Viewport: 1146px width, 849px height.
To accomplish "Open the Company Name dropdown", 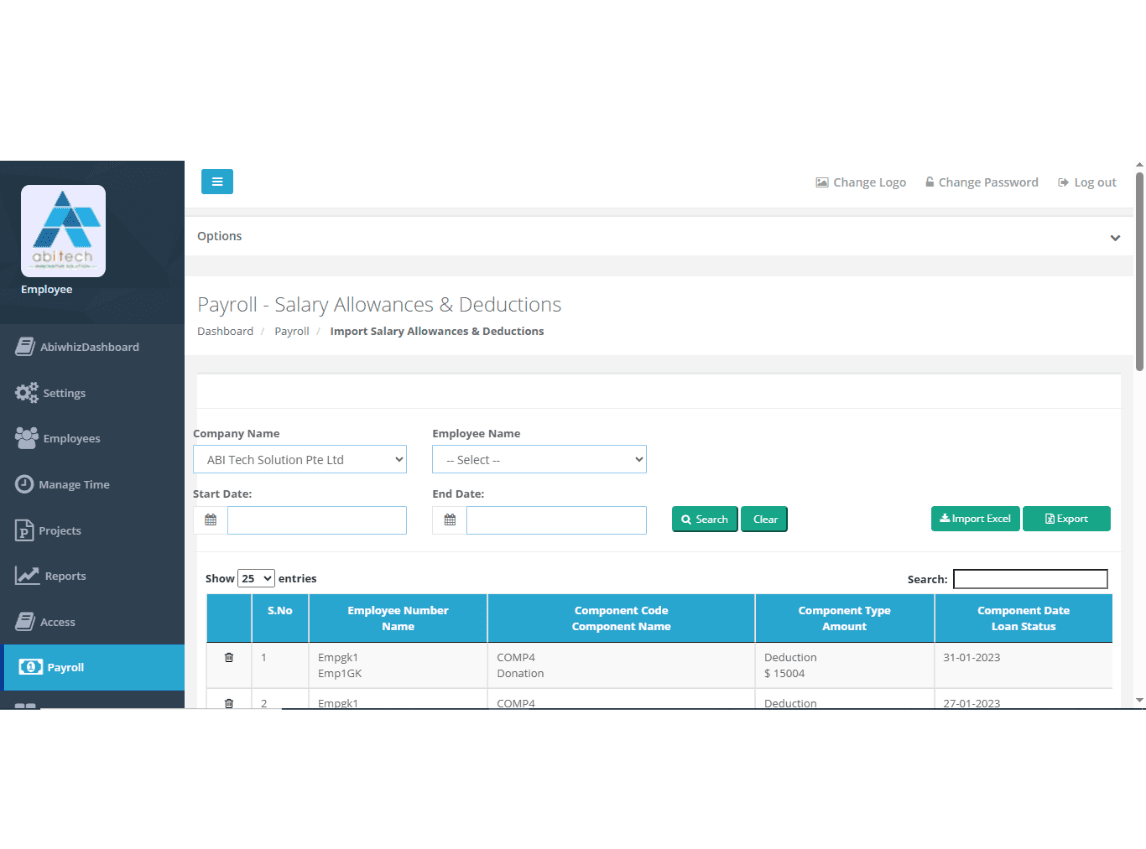I will click(300, 460).
